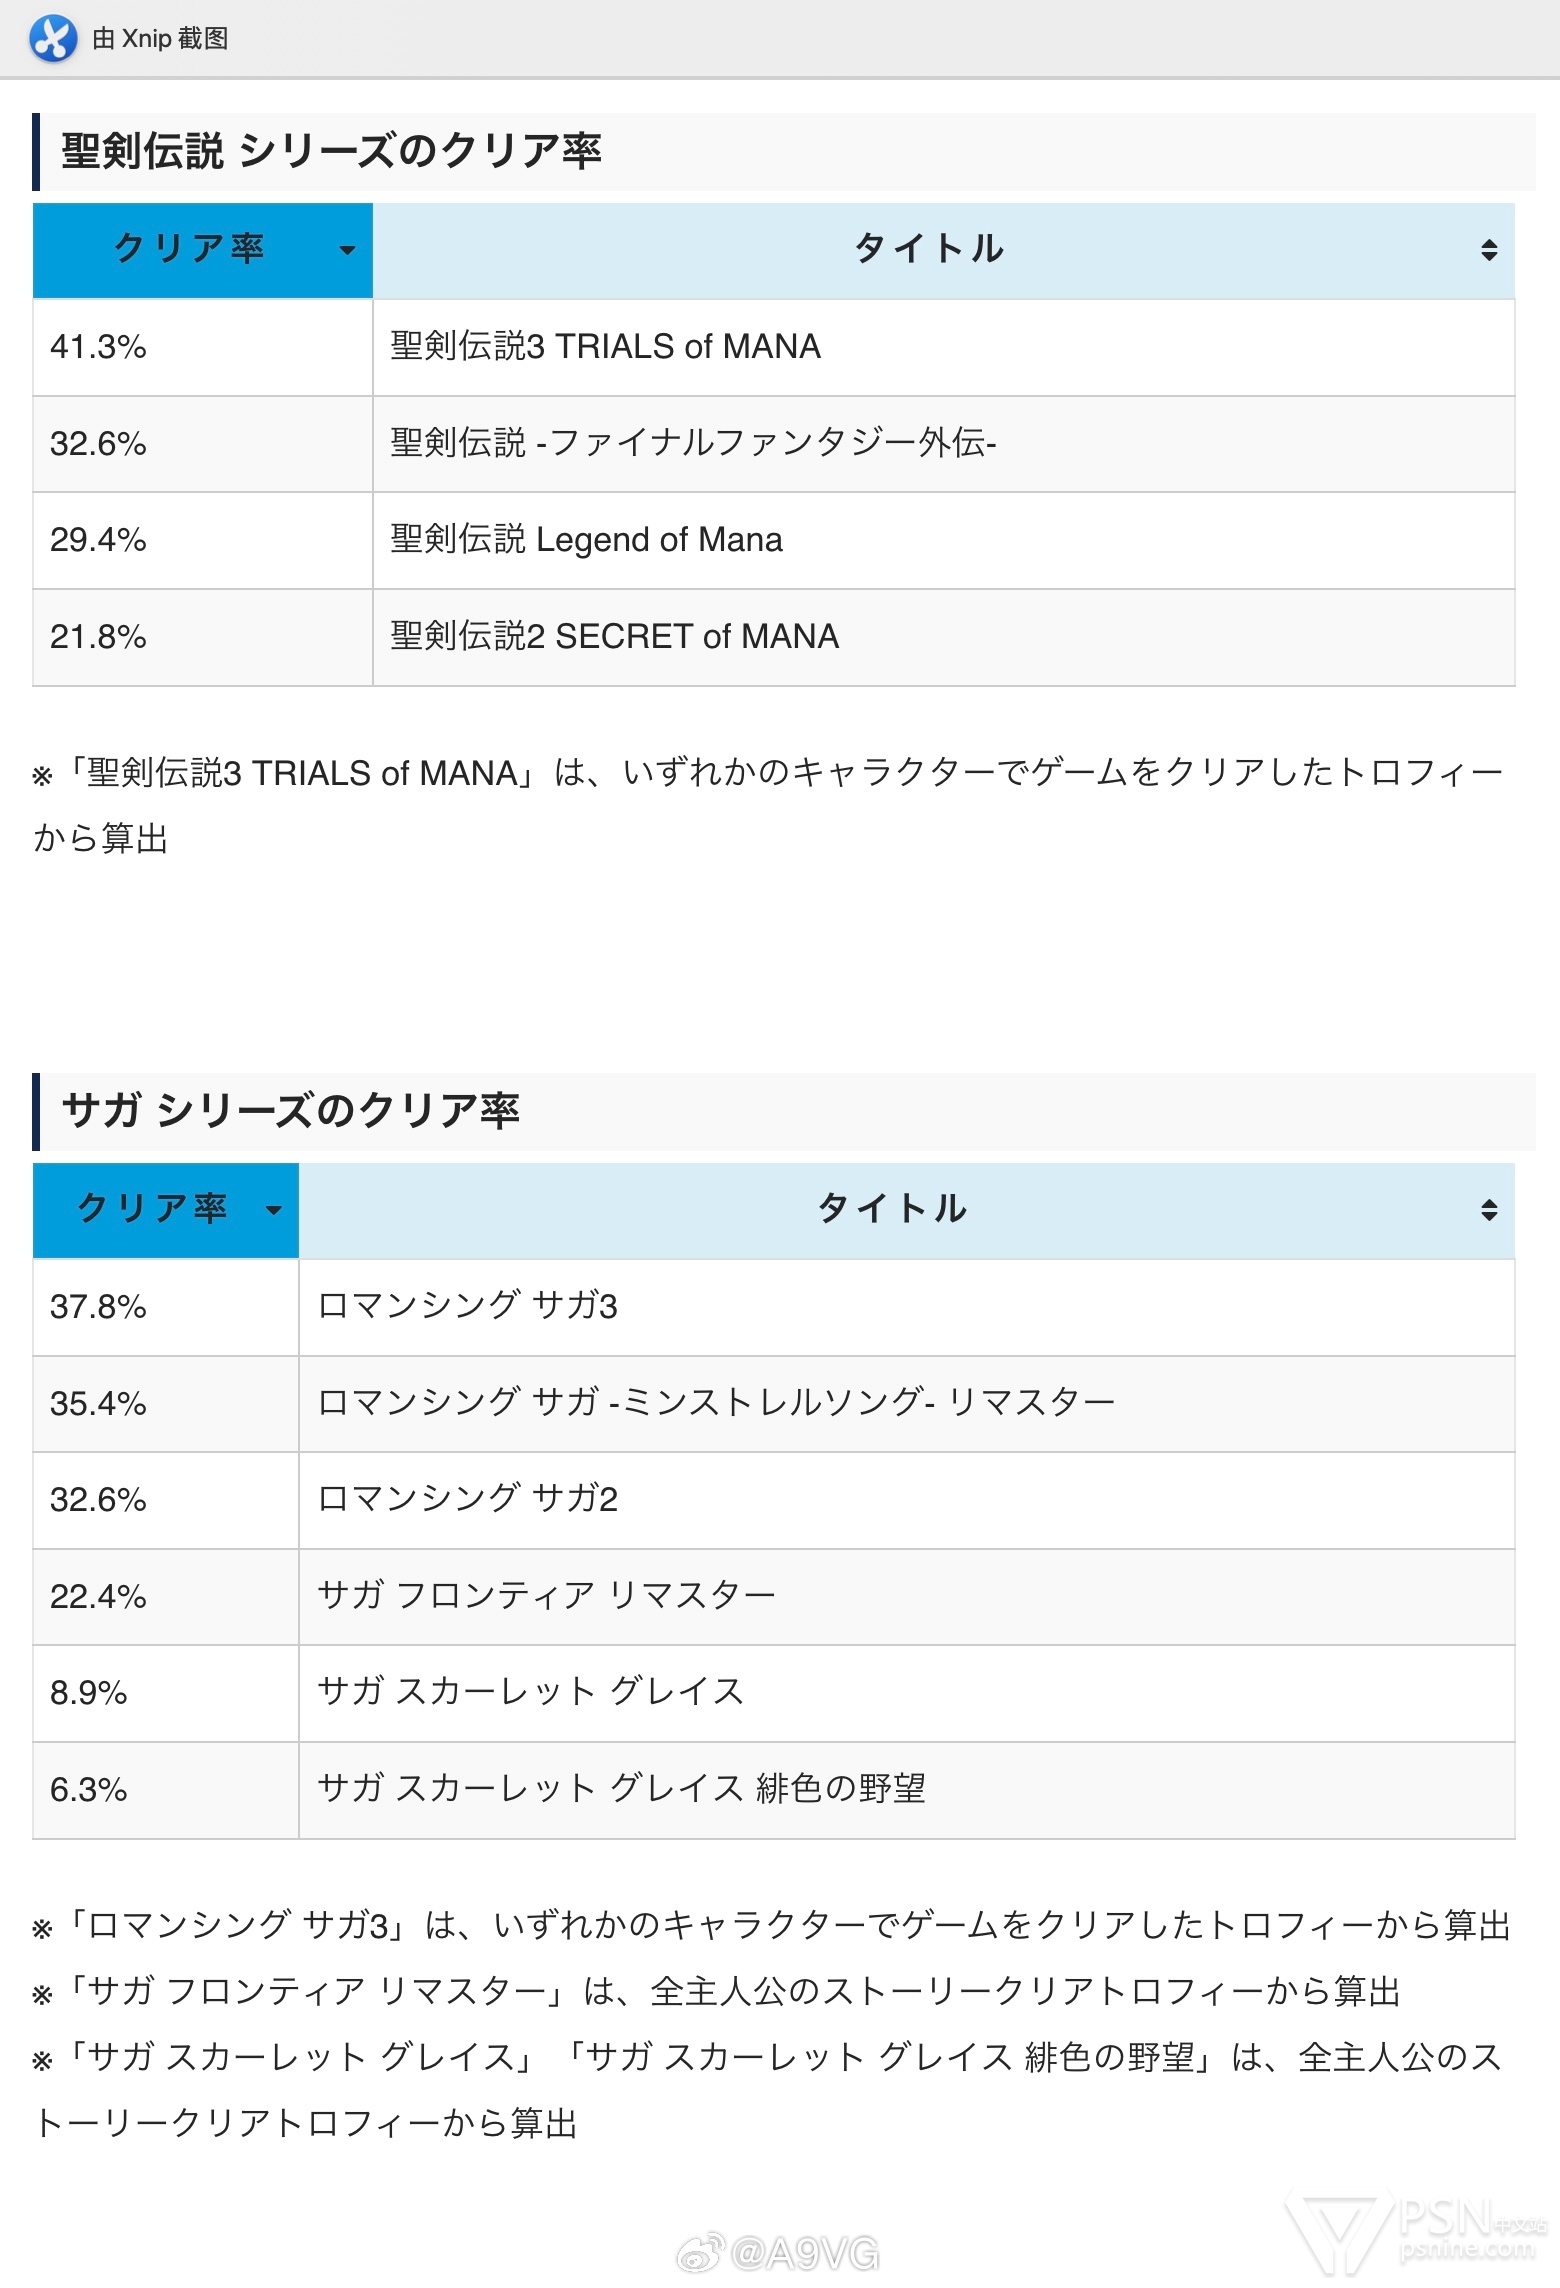Image resolution: width=1560 pixels, height=2288 pixels.
Task: Click the @A9VG watermark text
Action: click(805, 2253)
